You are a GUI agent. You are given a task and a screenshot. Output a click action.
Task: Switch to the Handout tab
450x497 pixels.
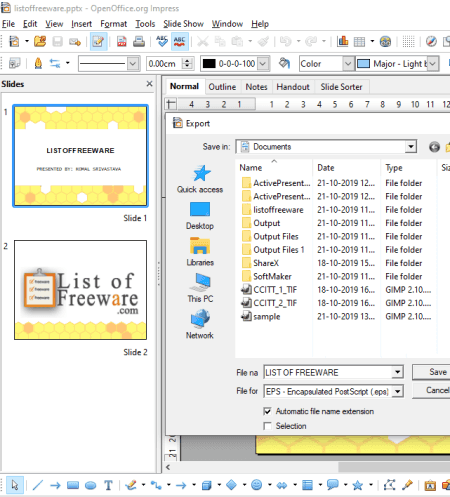(x=293, y=87)
